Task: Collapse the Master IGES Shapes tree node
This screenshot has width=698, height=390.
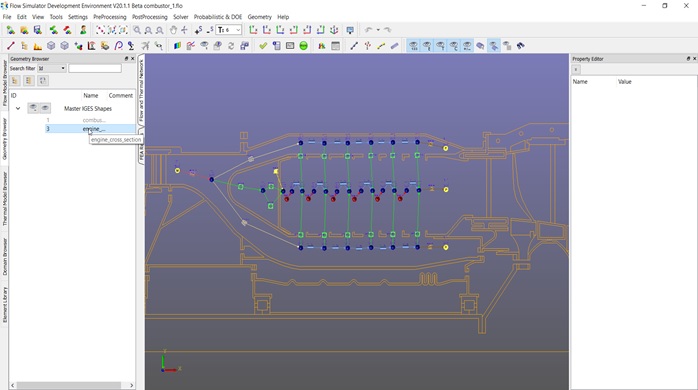Action: [x=18, y=108]
